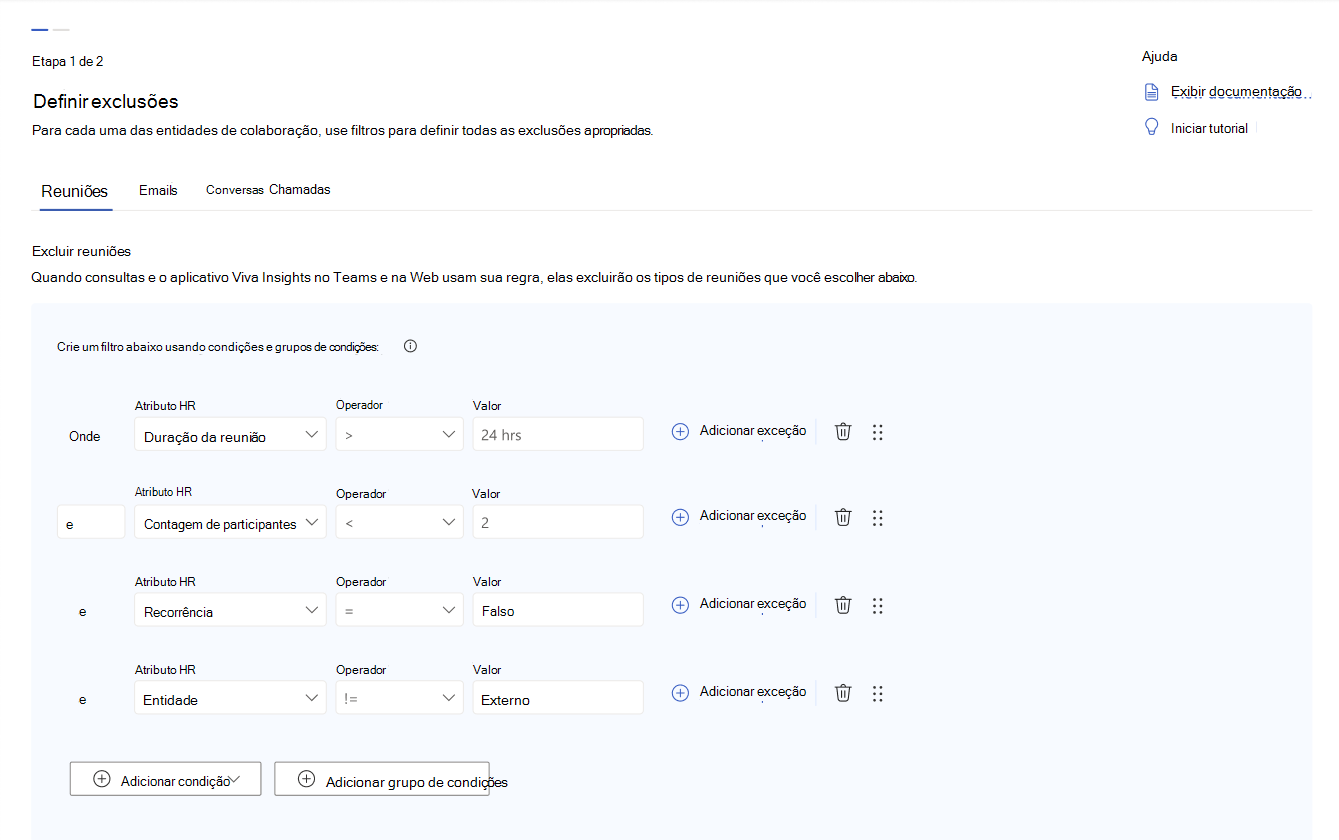The image size is (1339, 840).
Task: Add exception to Contagem de participantes condition
Action: click(739, 517)
